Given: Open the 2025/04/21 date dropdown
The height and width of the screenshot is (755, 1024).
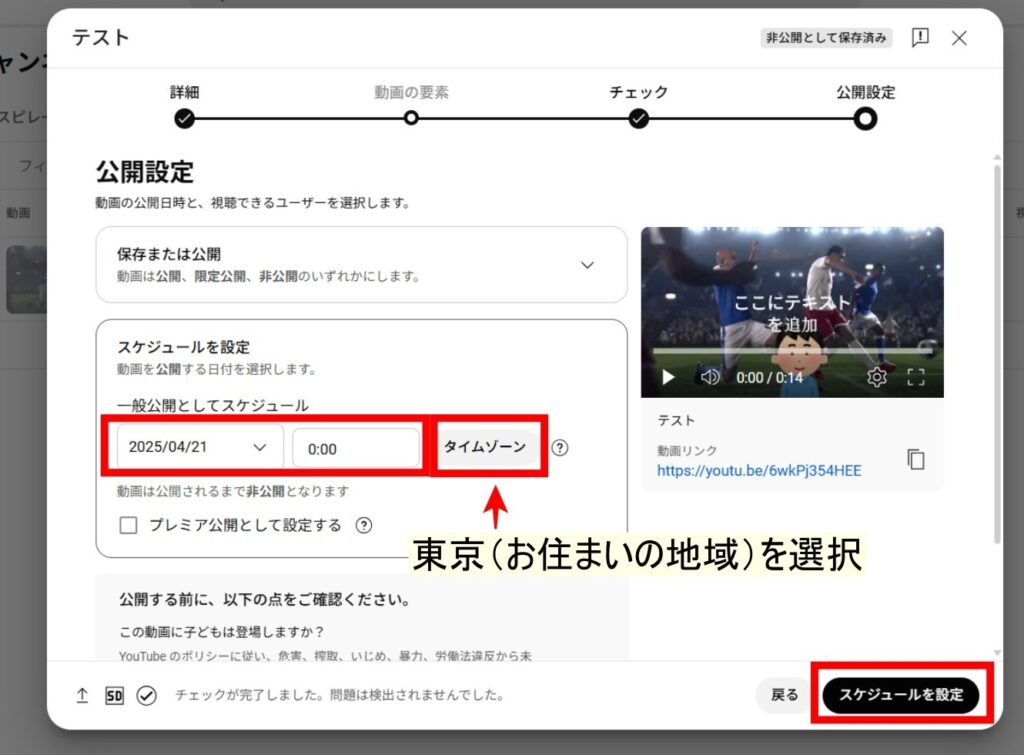Looking at the screenshot, I should pyautogui.click(x=200, y=447).
